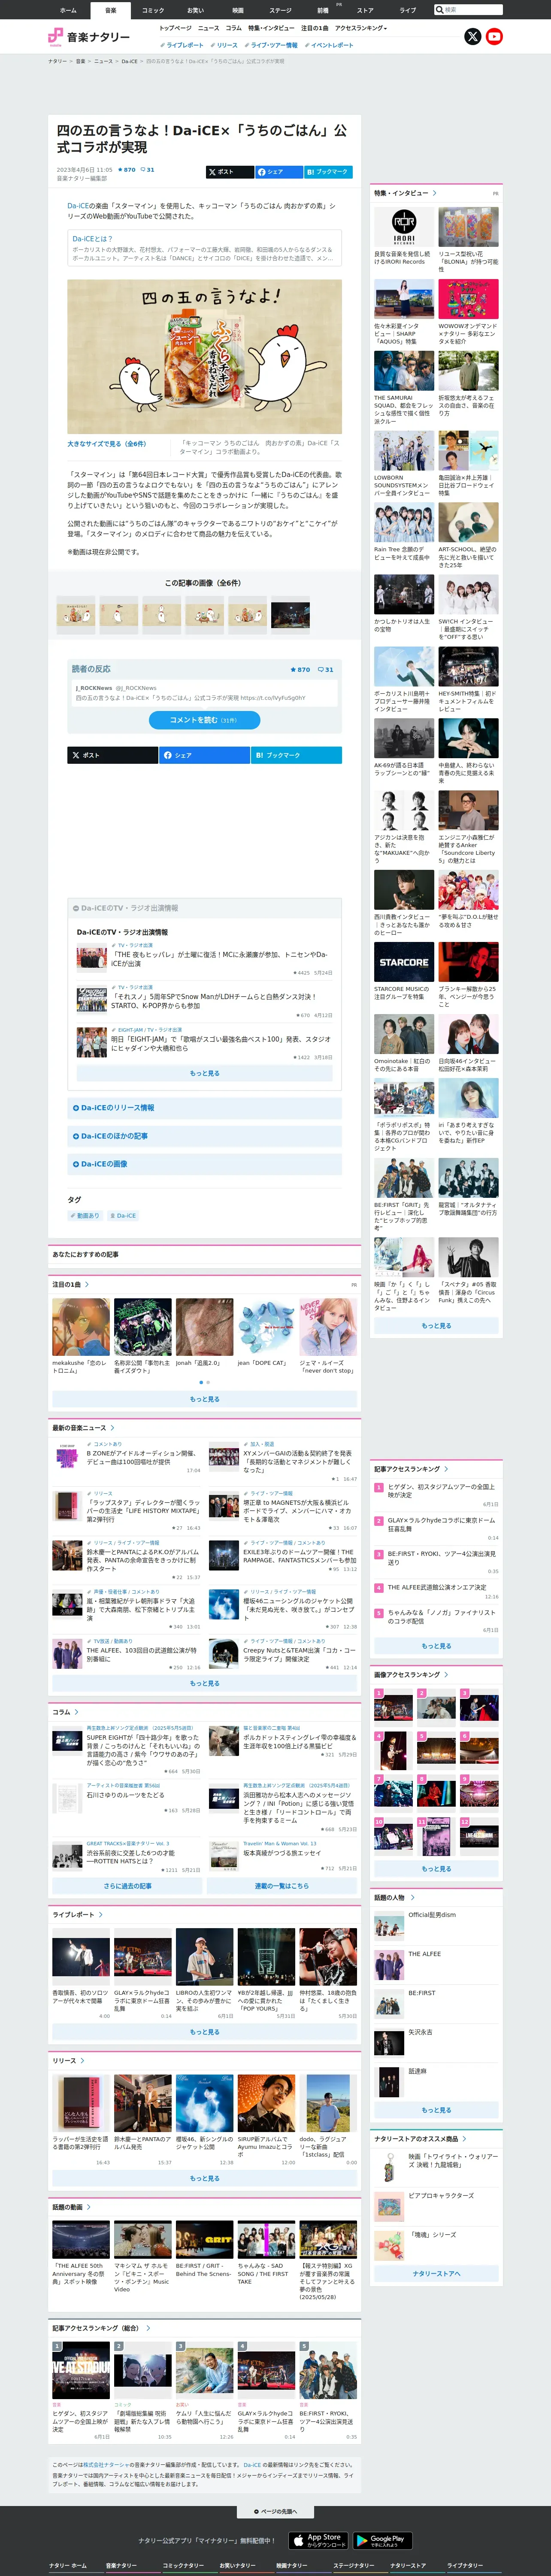Open the X (Twitter) icon in header
This screenshot has width=551, height=2576.
(473, 36)
